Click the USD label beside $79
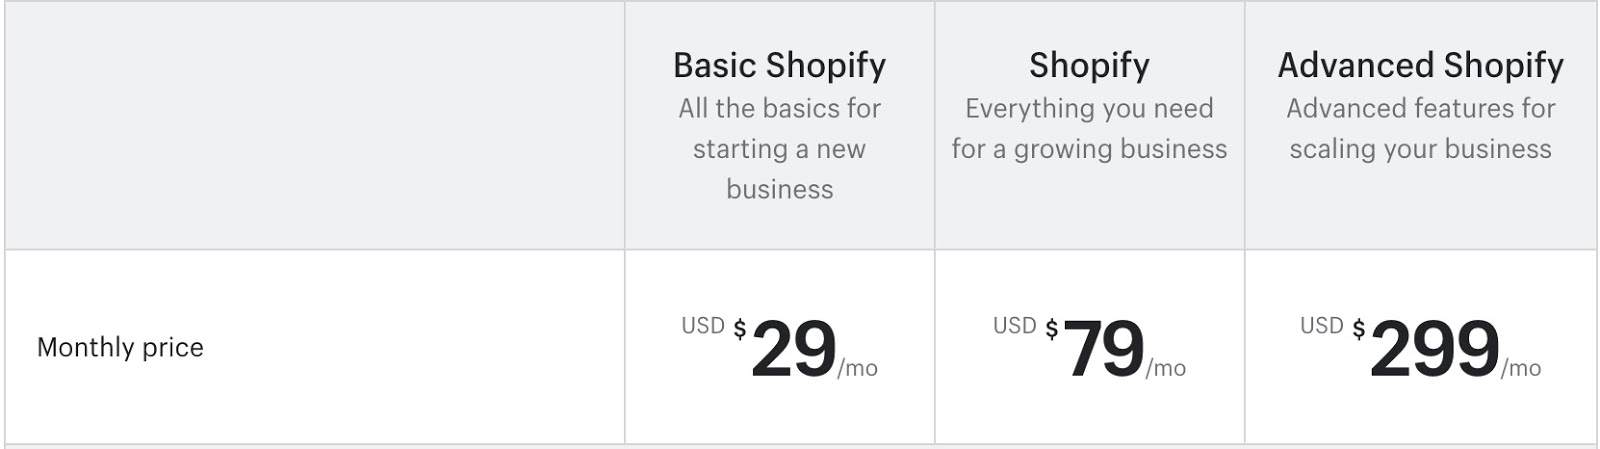The height and width of the screenshot is (449, 1600). [1014, 326]
